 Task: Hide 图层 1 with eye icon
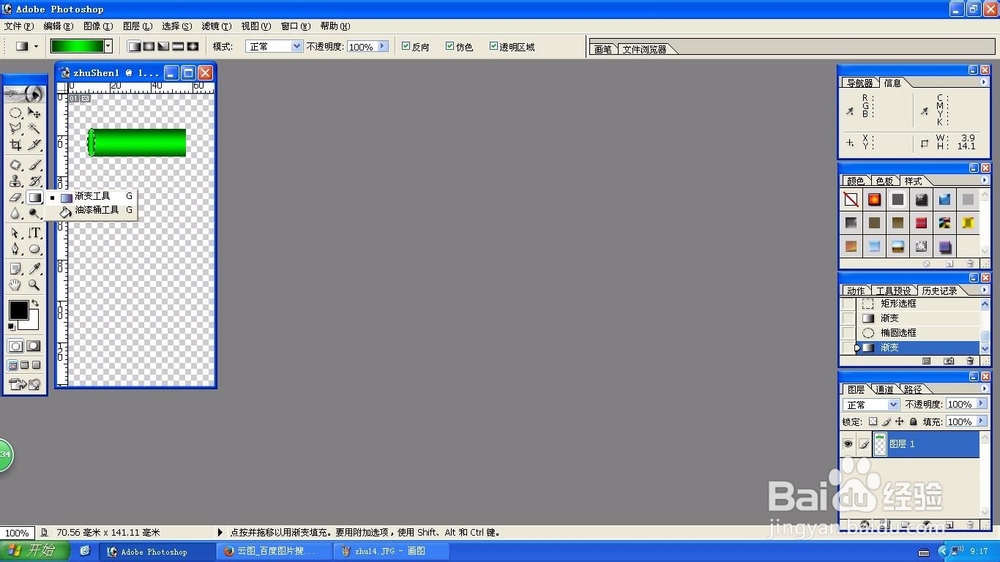(848, 443)
